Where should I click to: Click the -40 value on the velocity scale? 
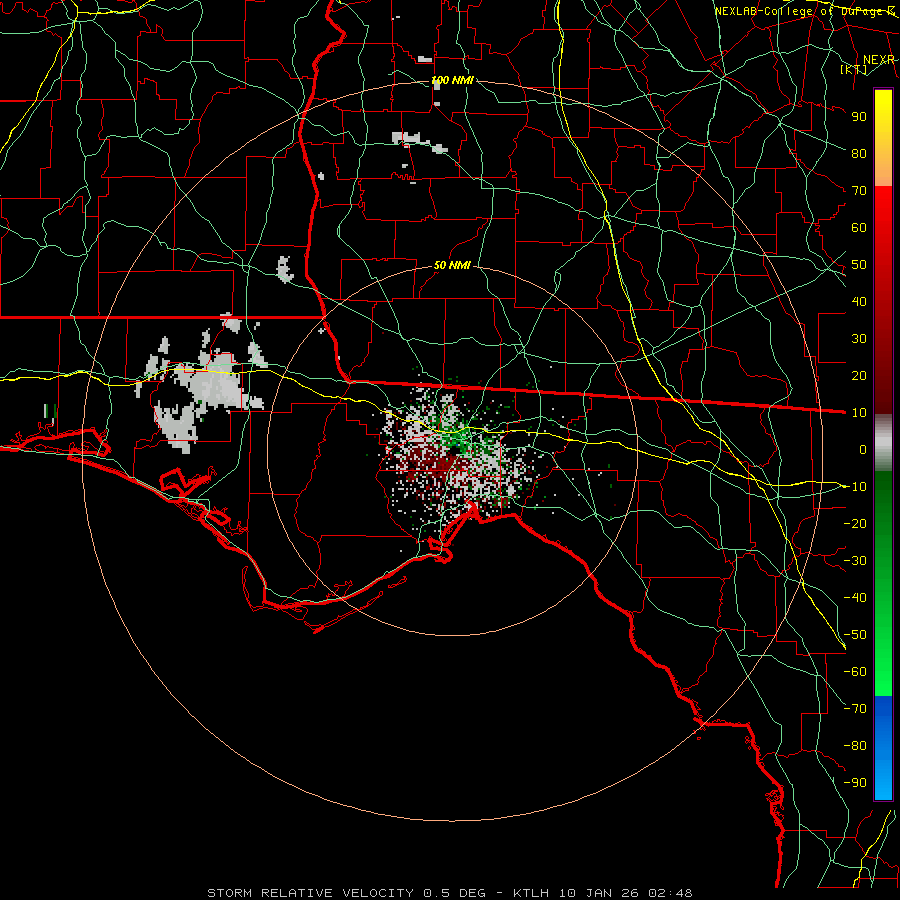click(x=855, y=598)
